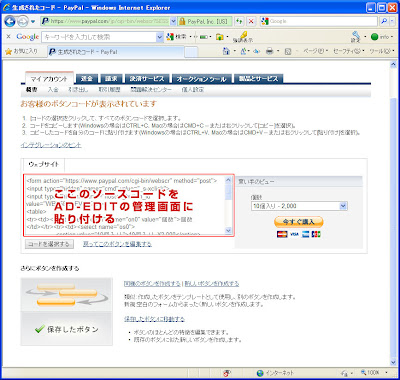Click the 引き出し sub-navigation link
The height and width of the screenshot is (380, 400).
coord(78,90)
